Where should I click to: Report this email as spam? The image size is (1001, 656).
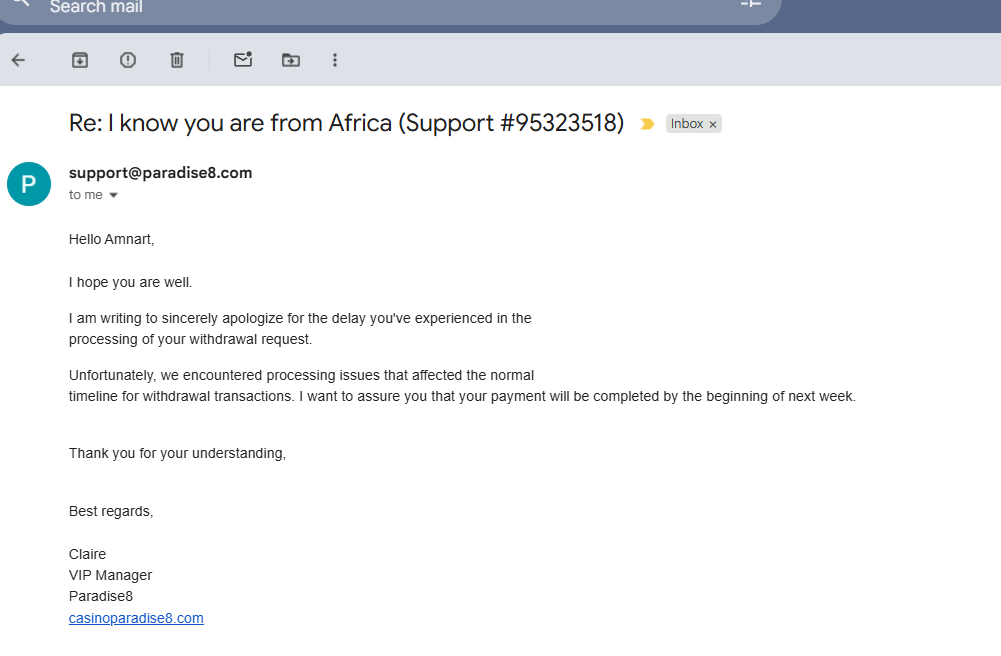[128, 60]
